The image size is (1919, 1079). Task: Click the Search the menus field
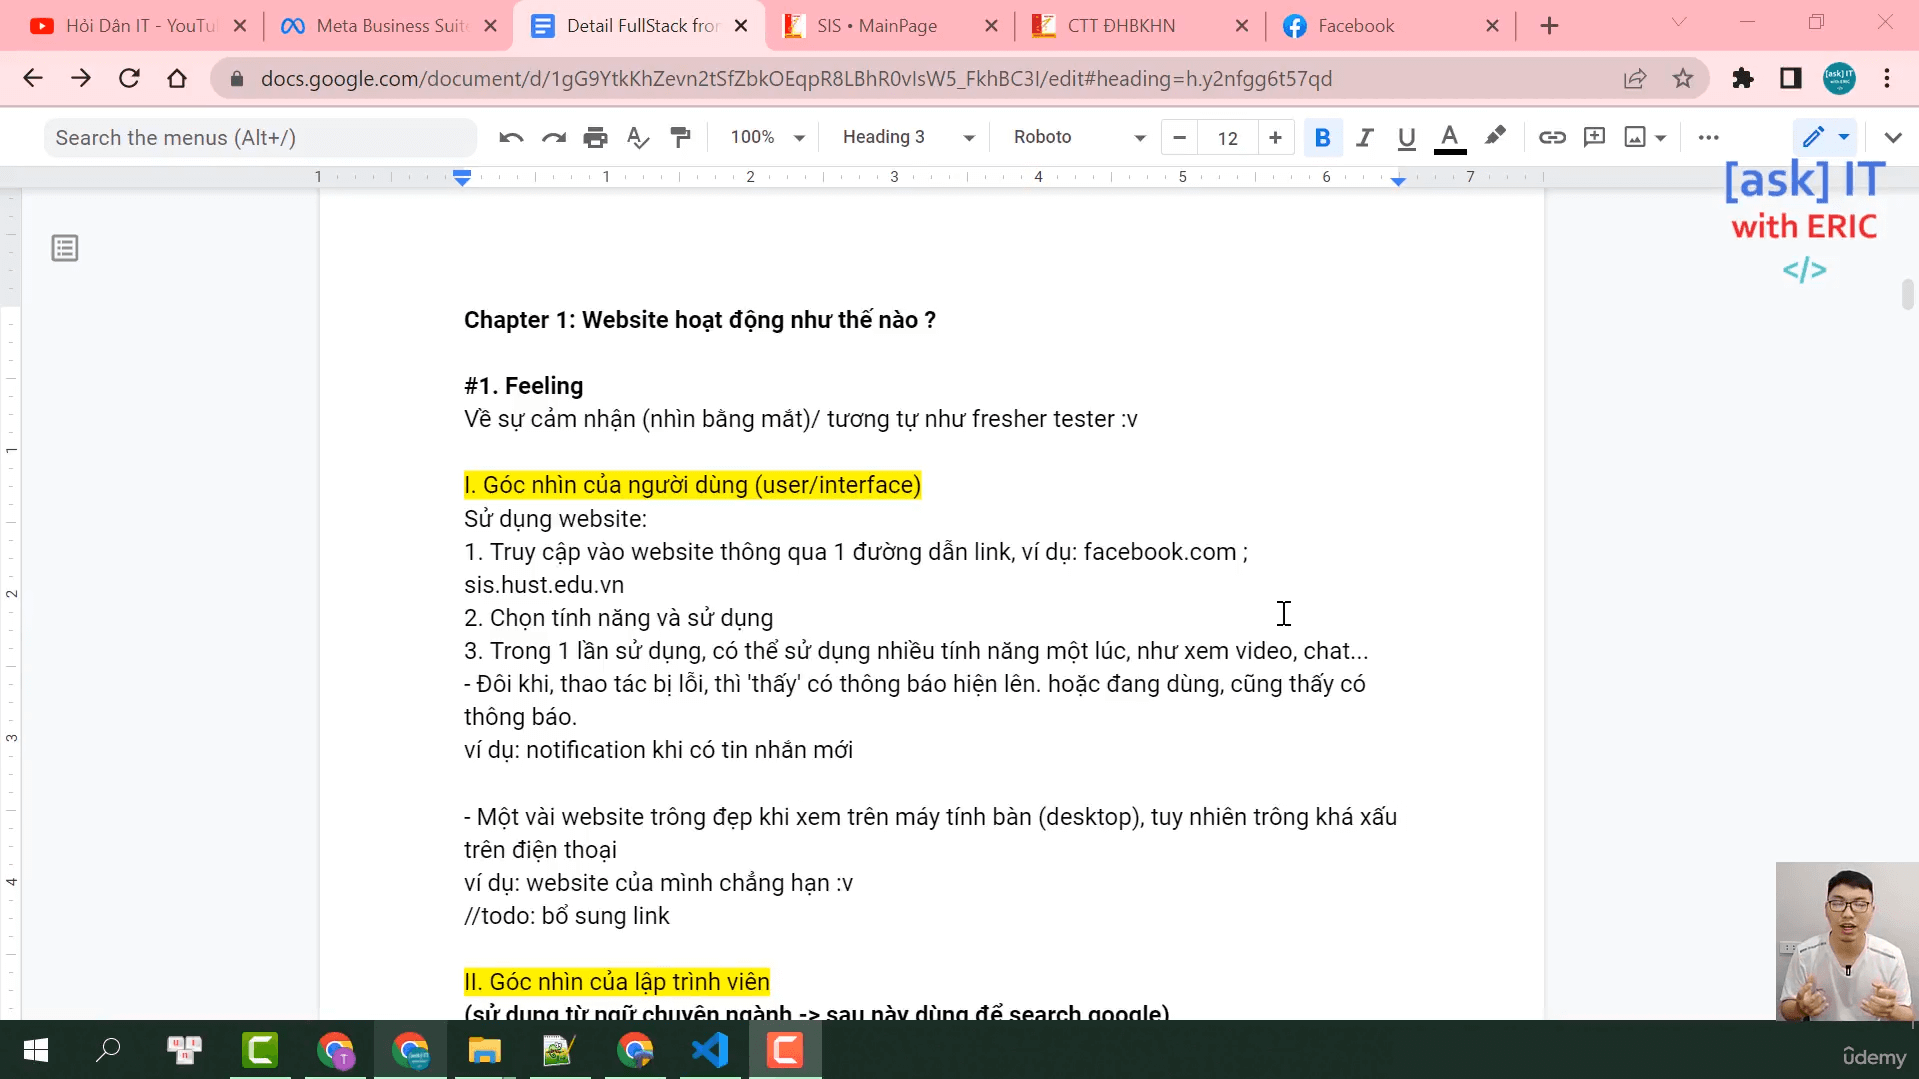[260, 138]
